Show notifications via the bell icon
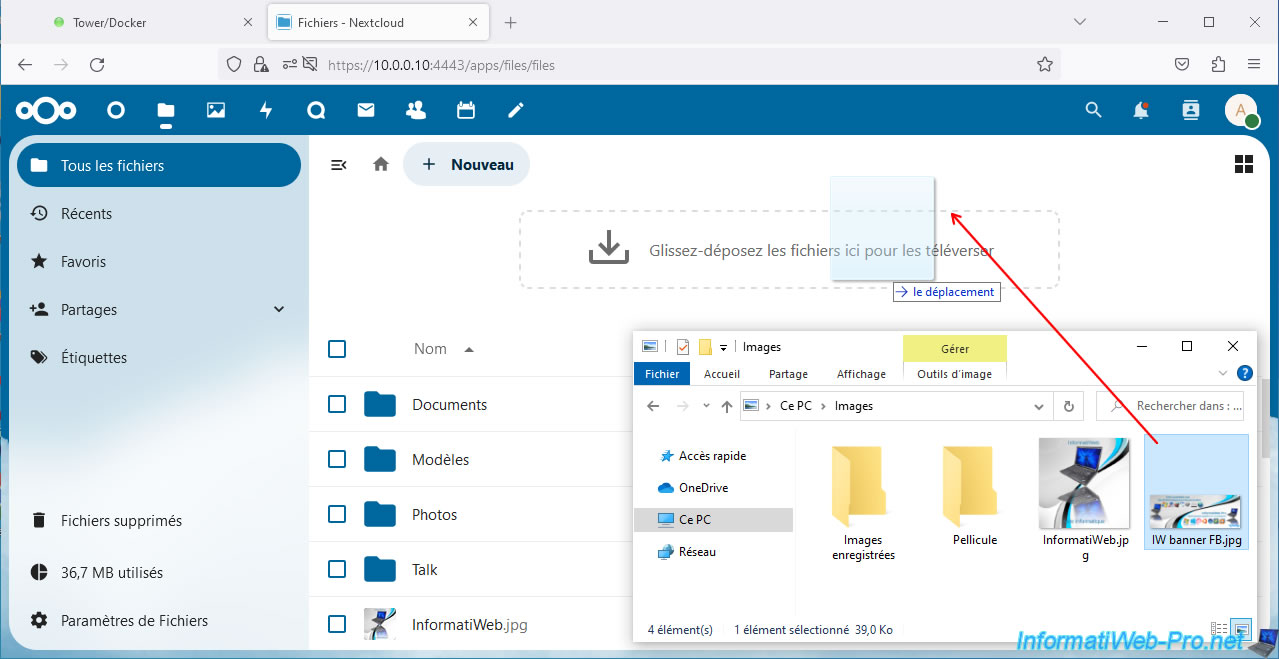This screenshot has width=1279, height=659. pyautogui.click(x=1141, y=111)
